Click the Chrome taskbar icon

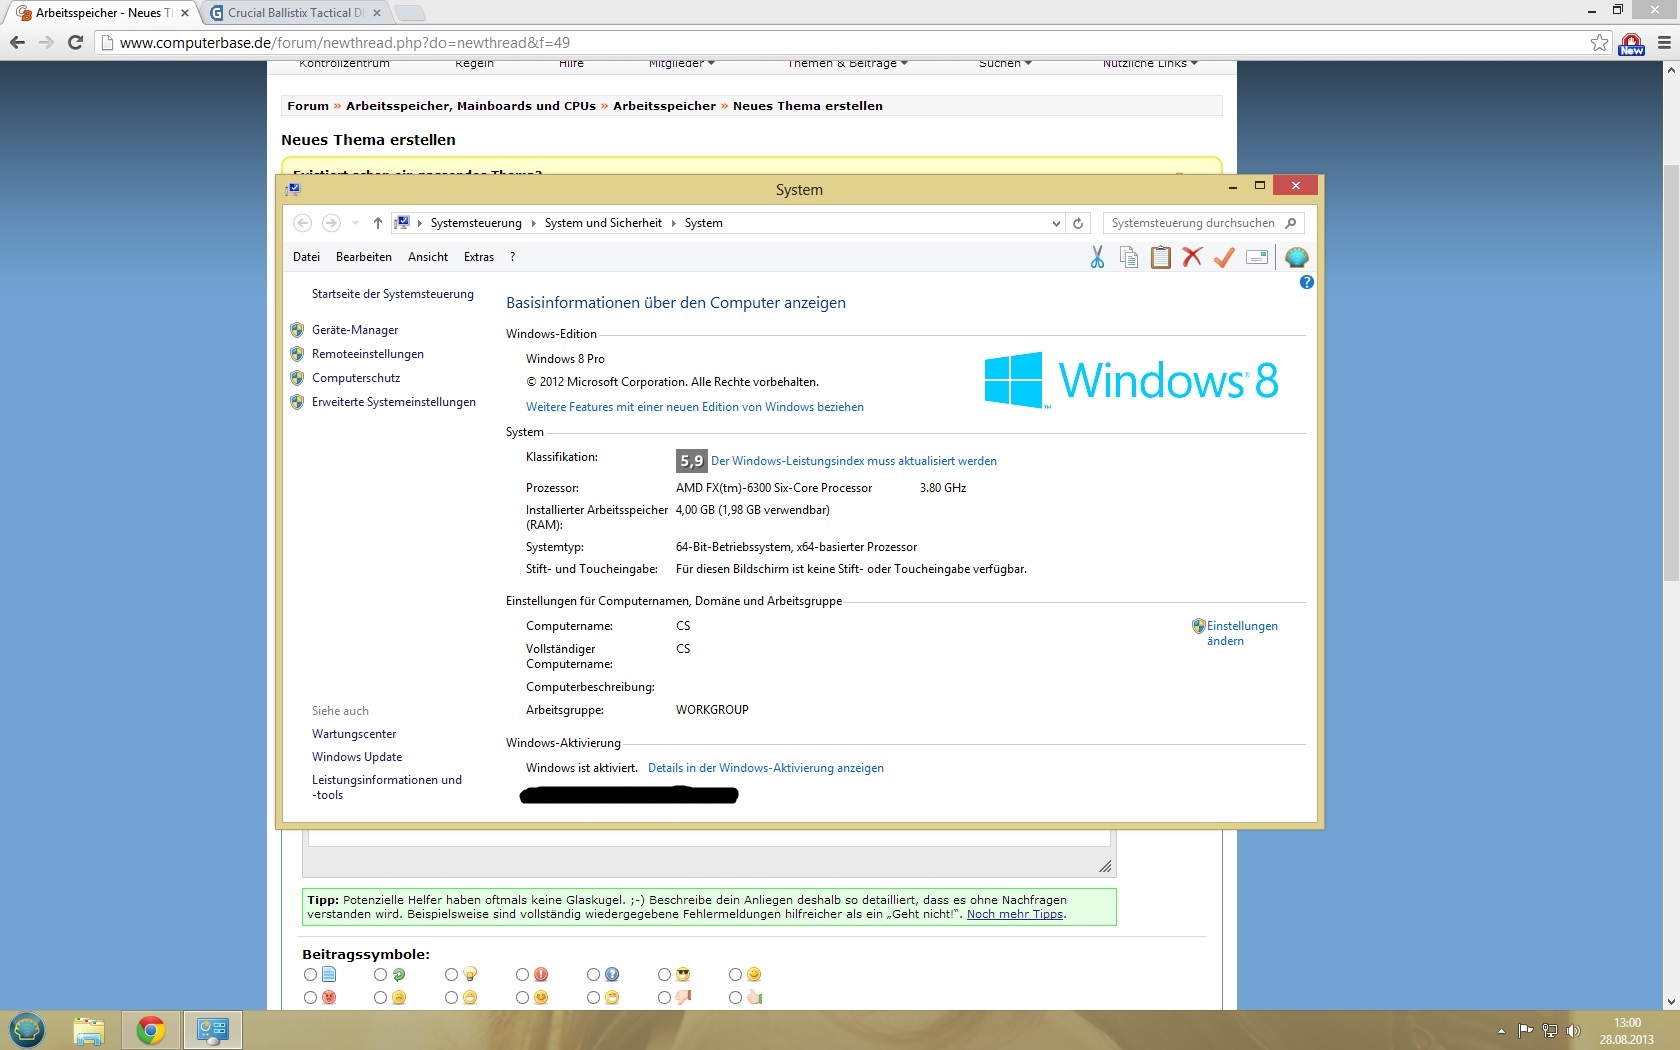(x=151, y=1030)
